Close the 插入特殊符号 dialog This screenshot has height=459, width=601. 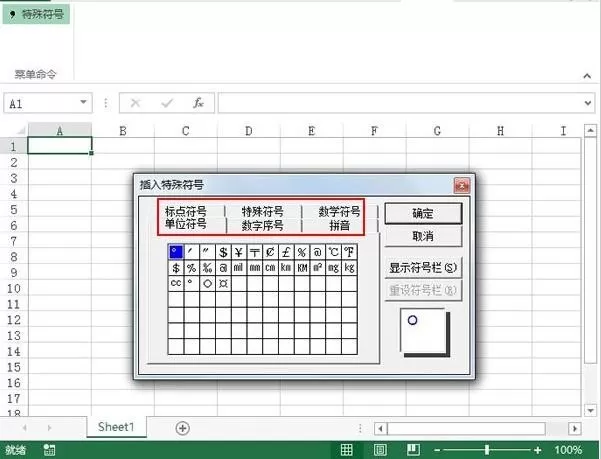[462, 186]
